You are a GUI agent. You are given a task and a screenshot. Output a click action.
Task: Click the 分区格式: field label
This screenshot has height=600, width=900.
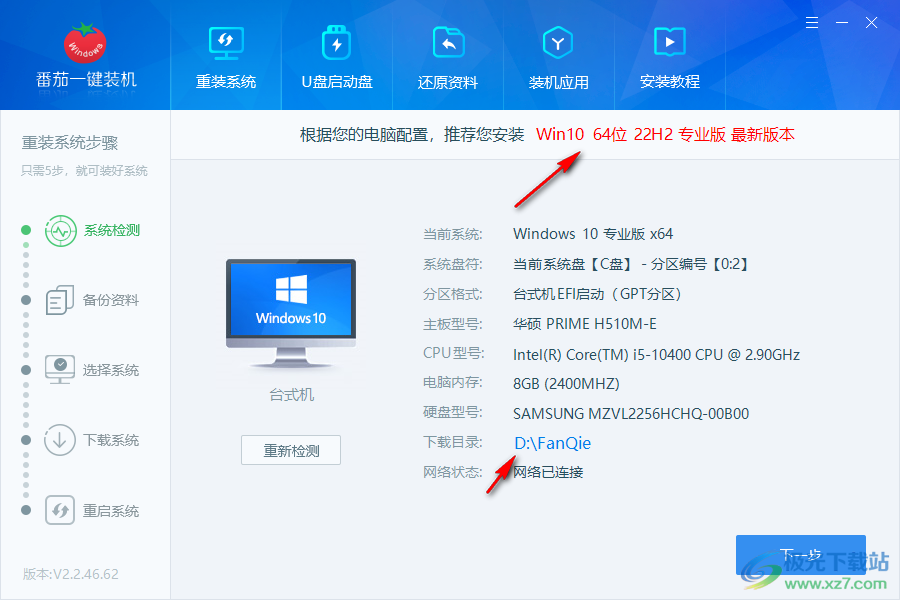(x=453, y=294)
